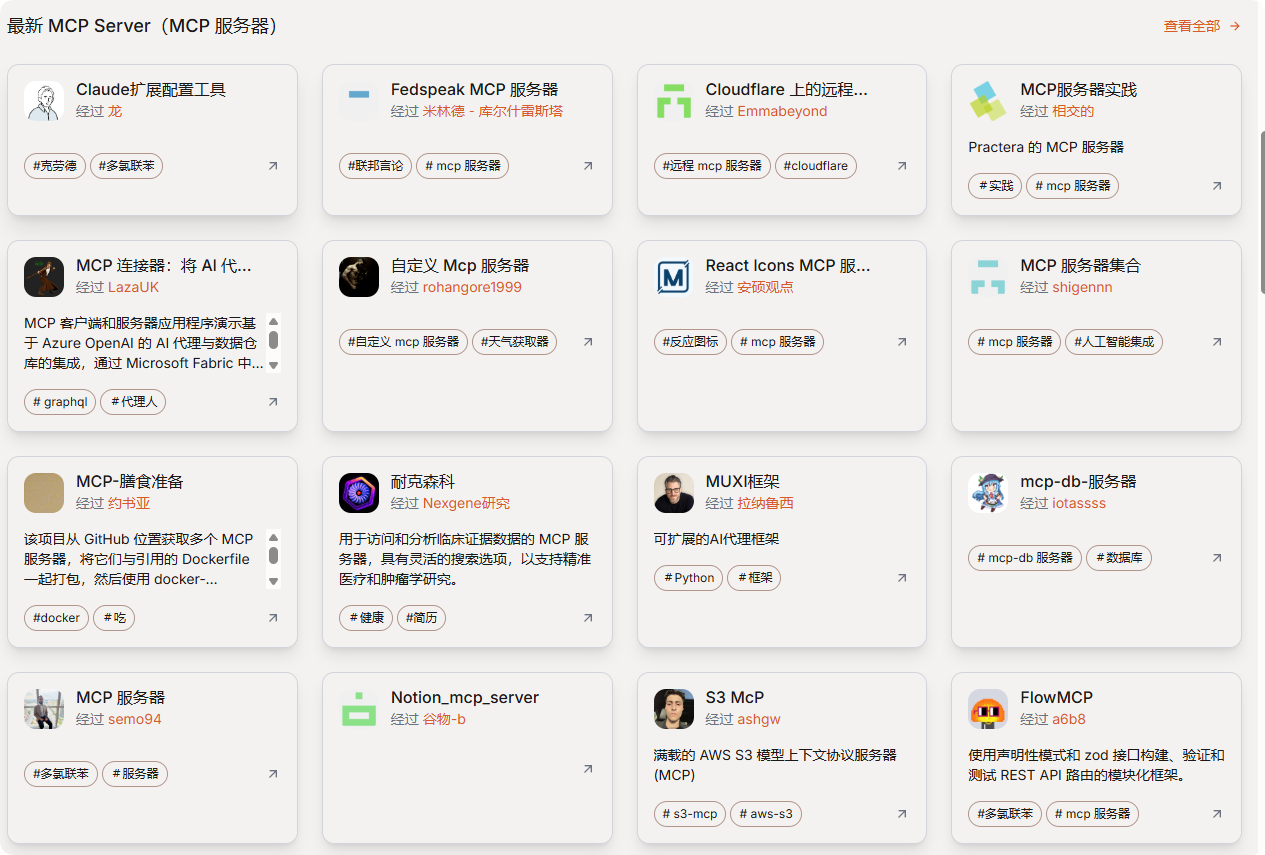Click the MCP服务器实践 colorful squares logo
The height and width of the screenshot is (855, 1265).
[x=988, y=101]
